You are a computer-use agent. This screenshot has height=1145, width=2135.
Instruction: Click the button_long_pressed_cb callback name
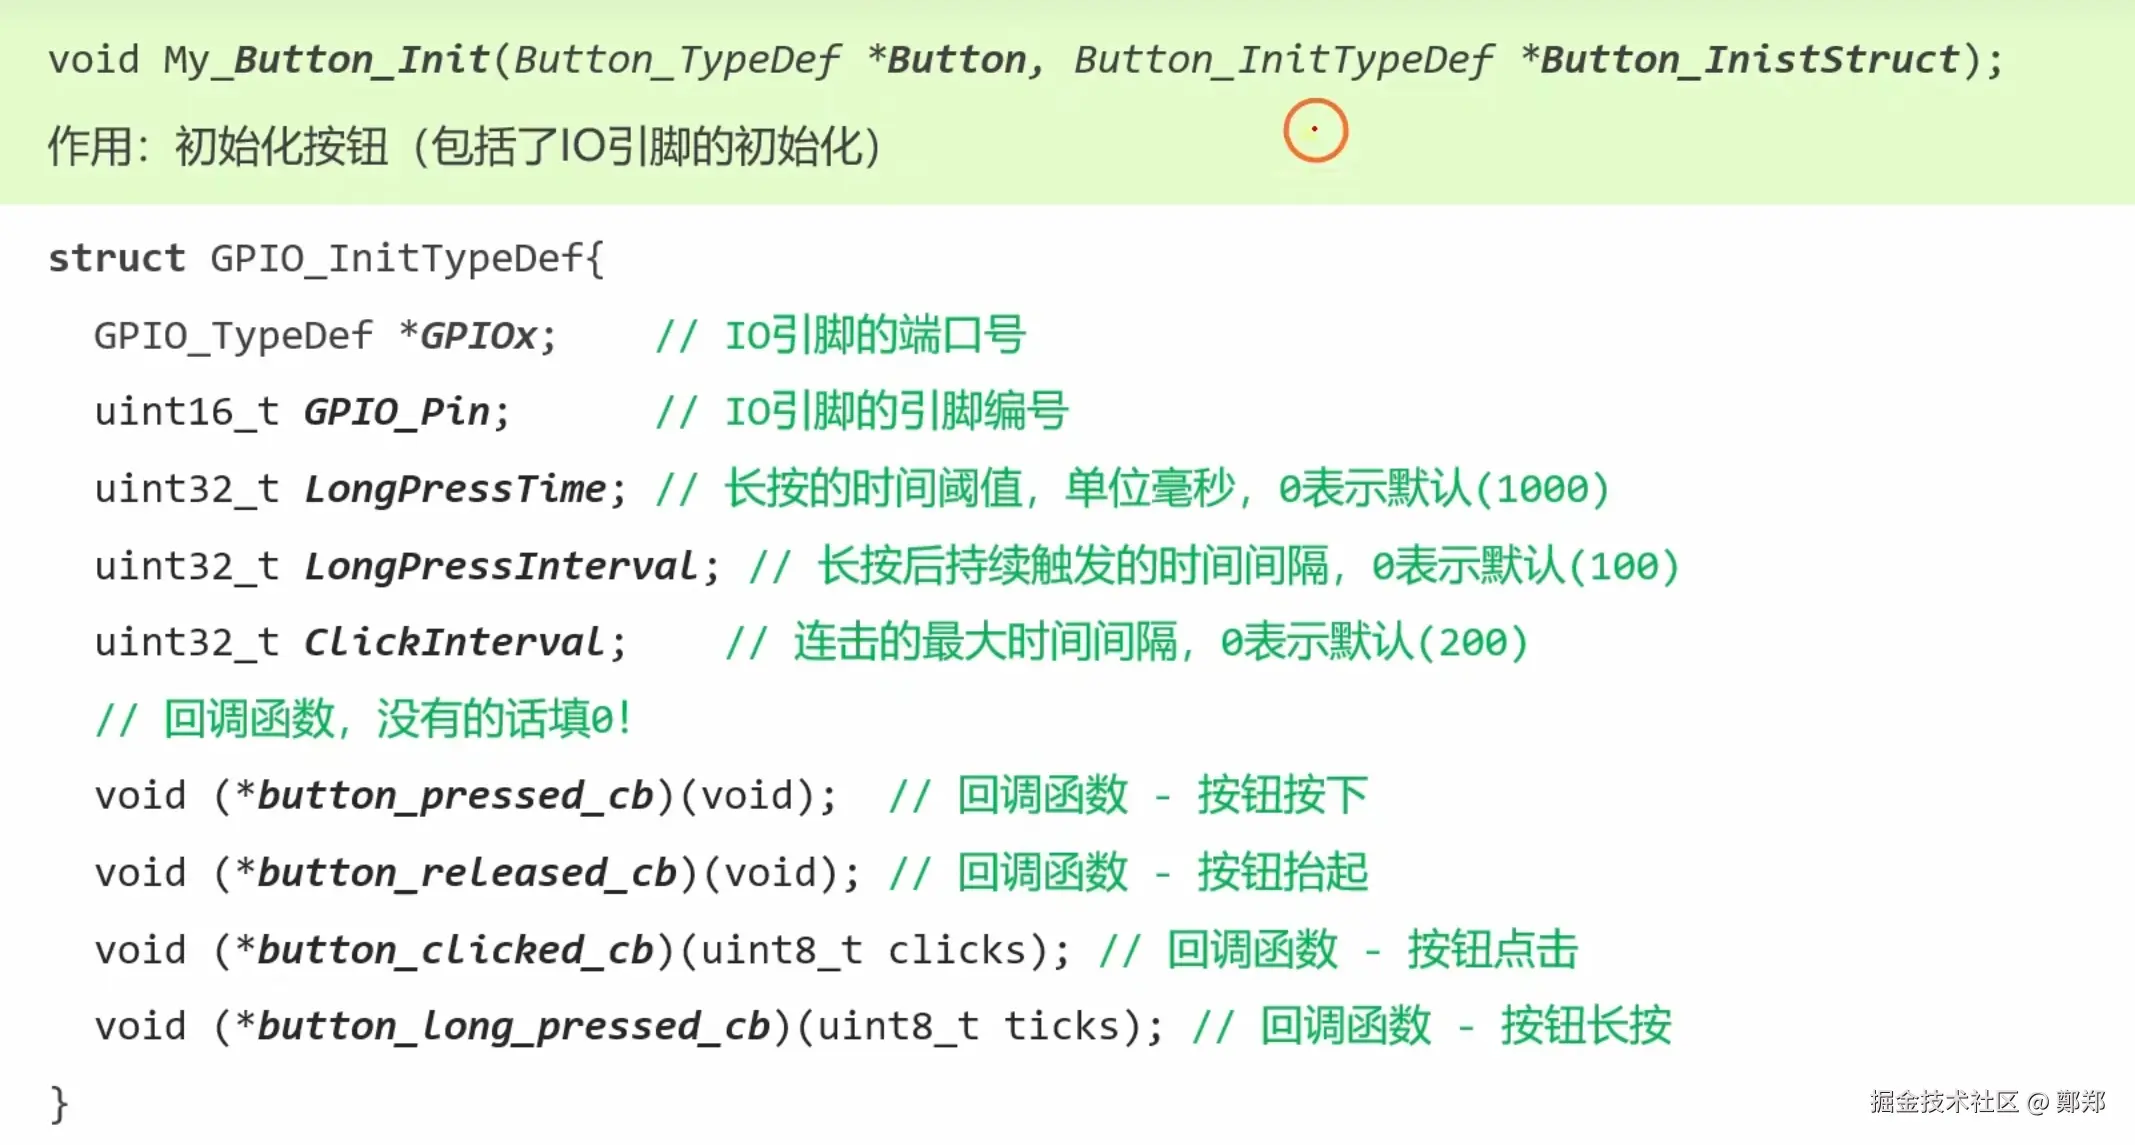click(513, 1027)
